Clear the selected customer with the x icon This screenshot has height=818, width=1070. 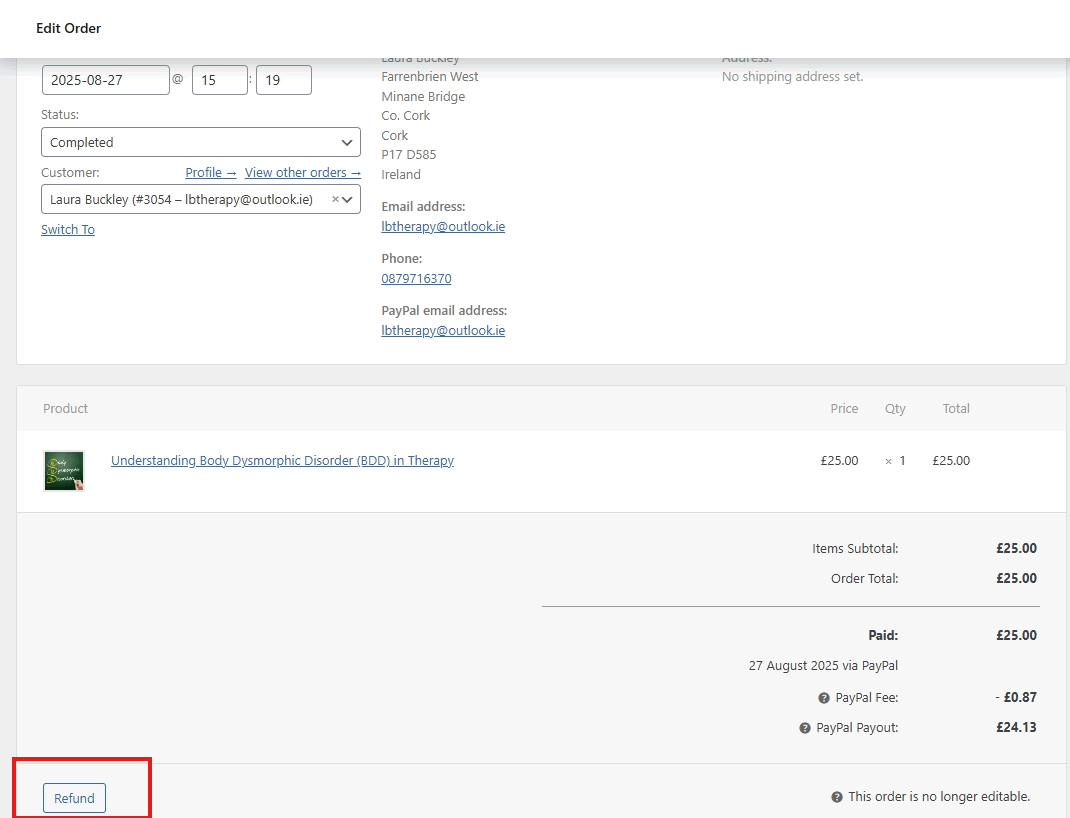[x=335, y=199]
